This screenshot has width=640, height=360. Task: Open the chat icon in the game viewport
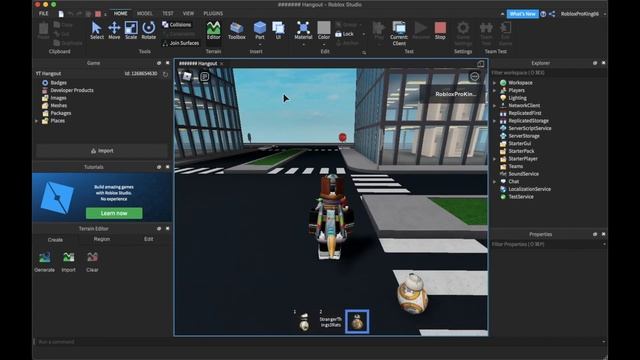[204, 76]
